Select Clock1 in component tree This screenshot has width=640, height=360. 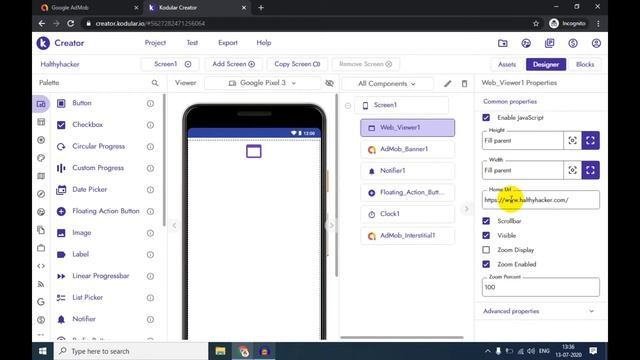[x=407, y=214]
